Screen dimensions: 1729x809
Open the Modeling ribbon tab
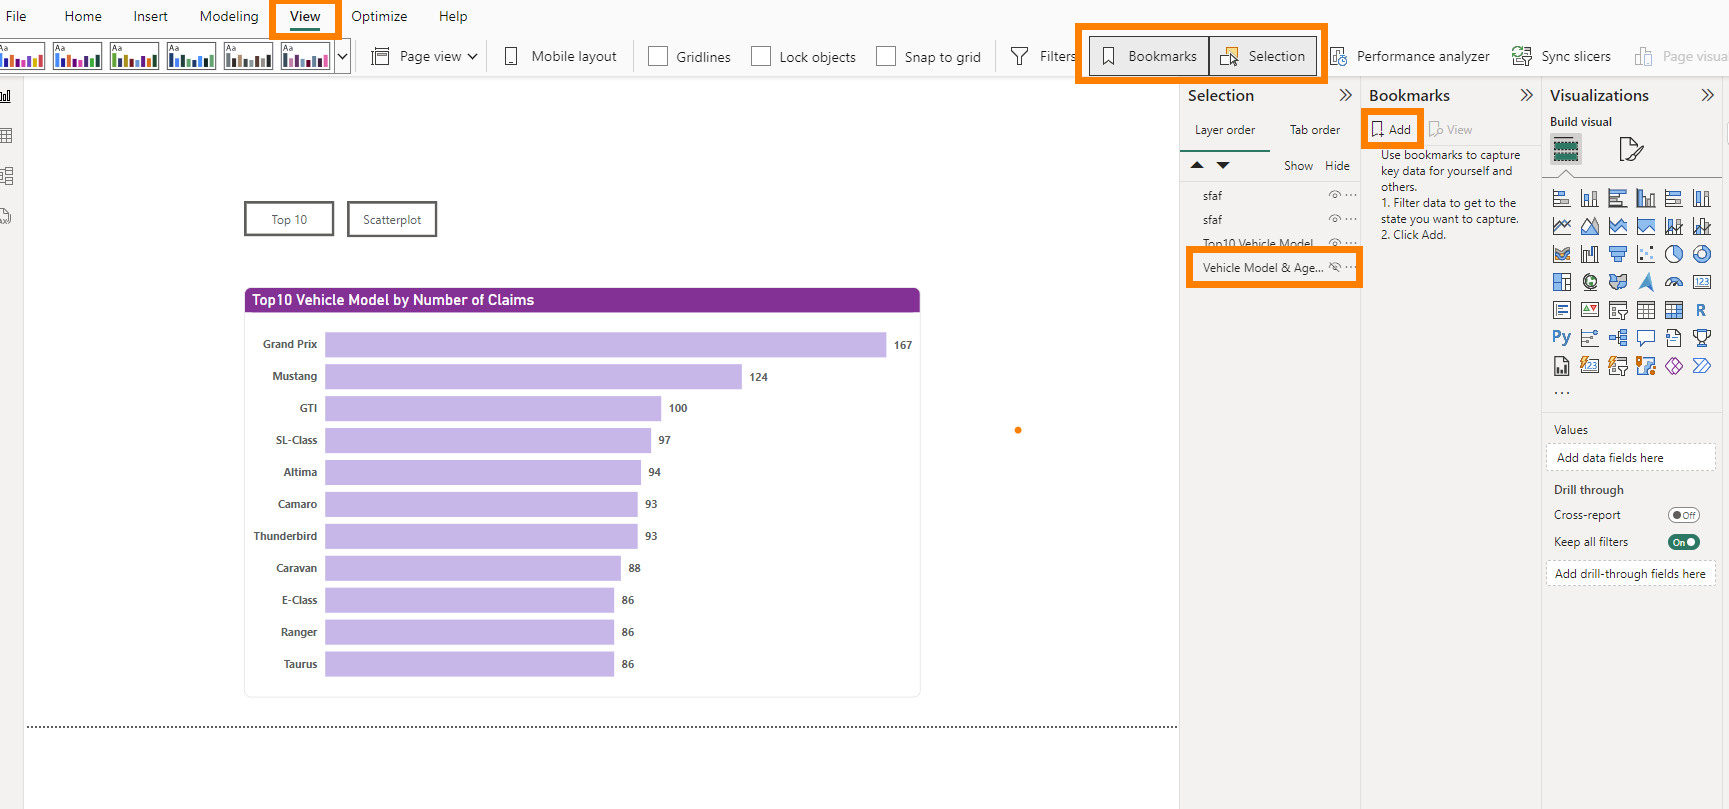click(x=229, y=17)
